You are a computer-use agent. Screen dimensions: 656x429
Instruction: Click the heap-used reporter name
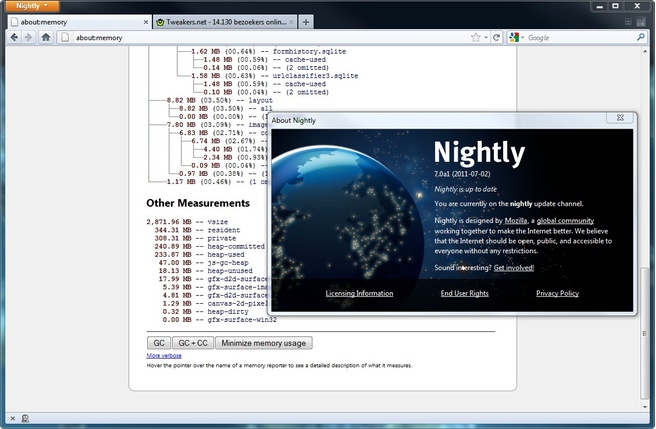(x=226, y=254)
